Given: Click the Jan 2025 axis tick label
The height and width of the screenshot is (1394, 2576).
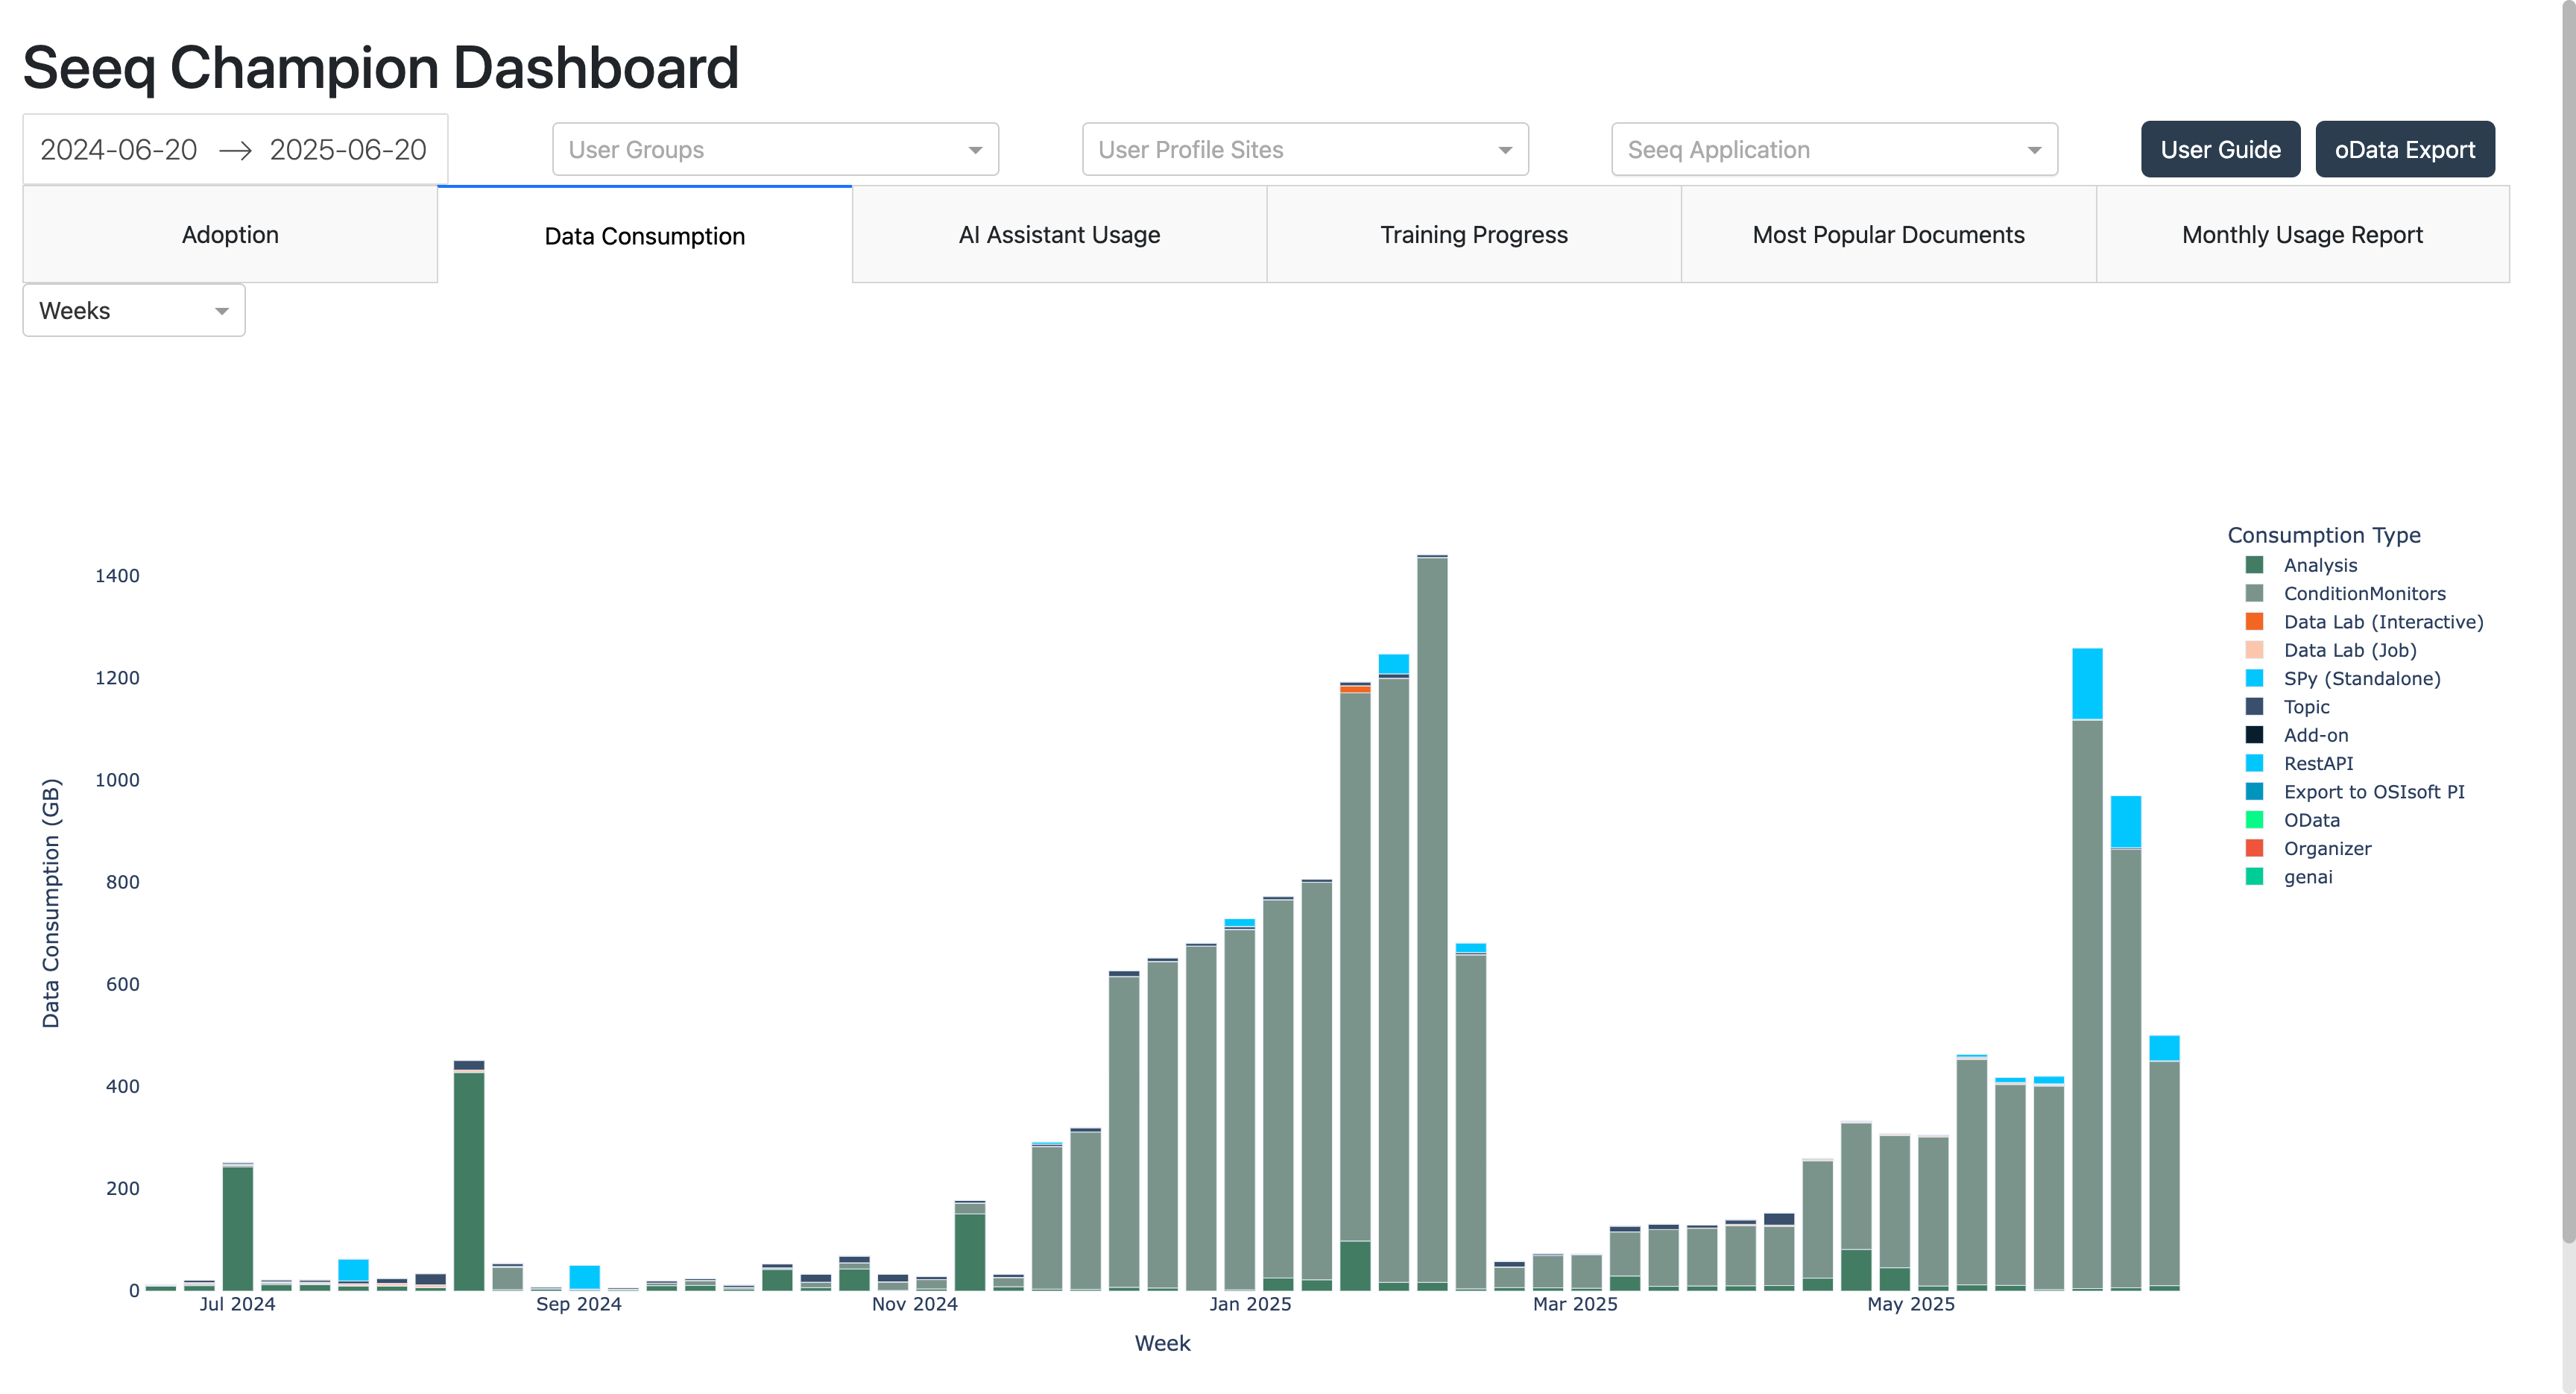Looking at the screenshot, I should pos(1250,1304).
